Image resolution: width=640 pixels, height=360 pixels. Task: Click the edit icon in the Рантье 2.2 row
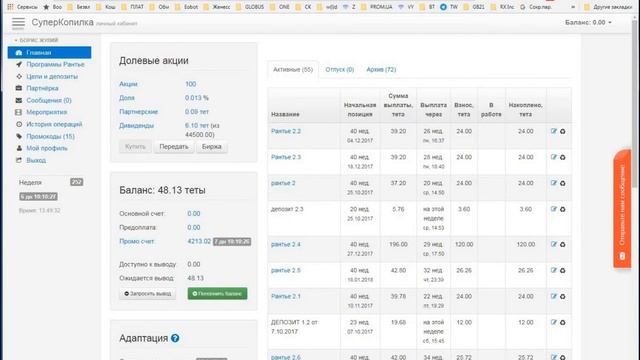pyautogui.click(x=553, y=131)
